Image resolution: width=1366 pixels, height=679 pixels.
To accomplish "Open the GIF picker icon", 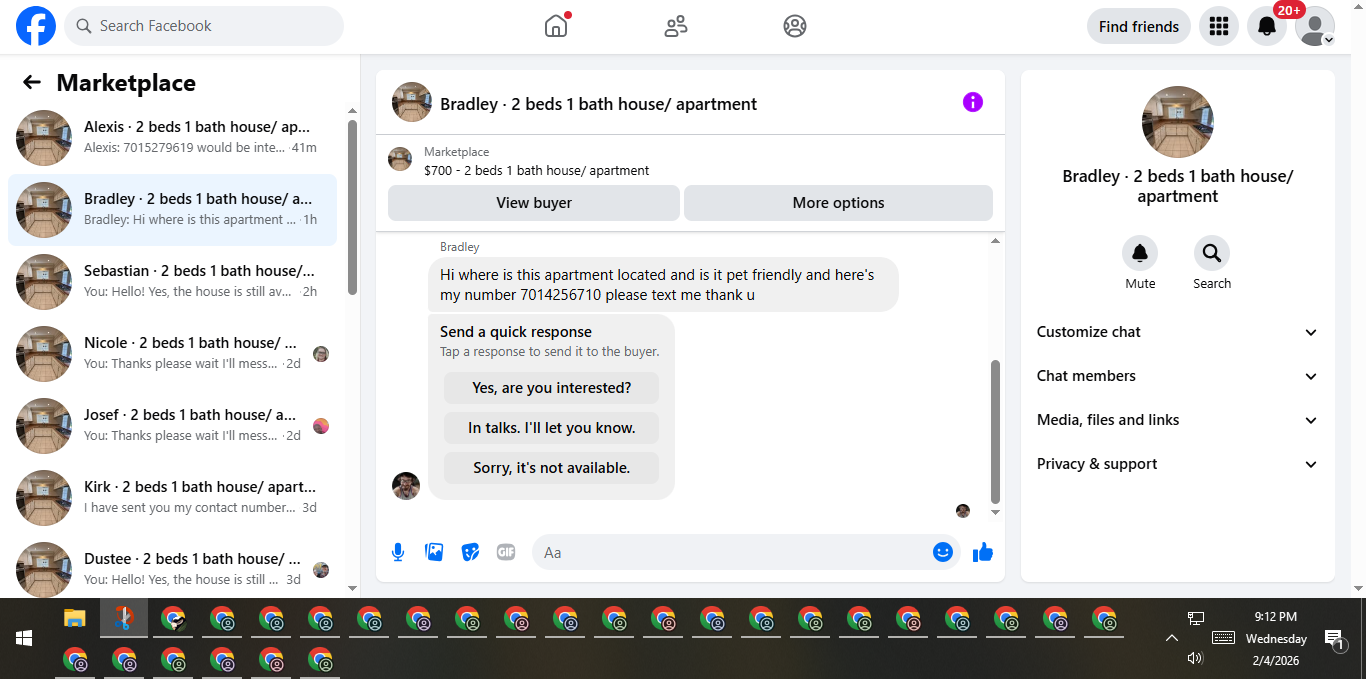I will [x=506, y=552].
